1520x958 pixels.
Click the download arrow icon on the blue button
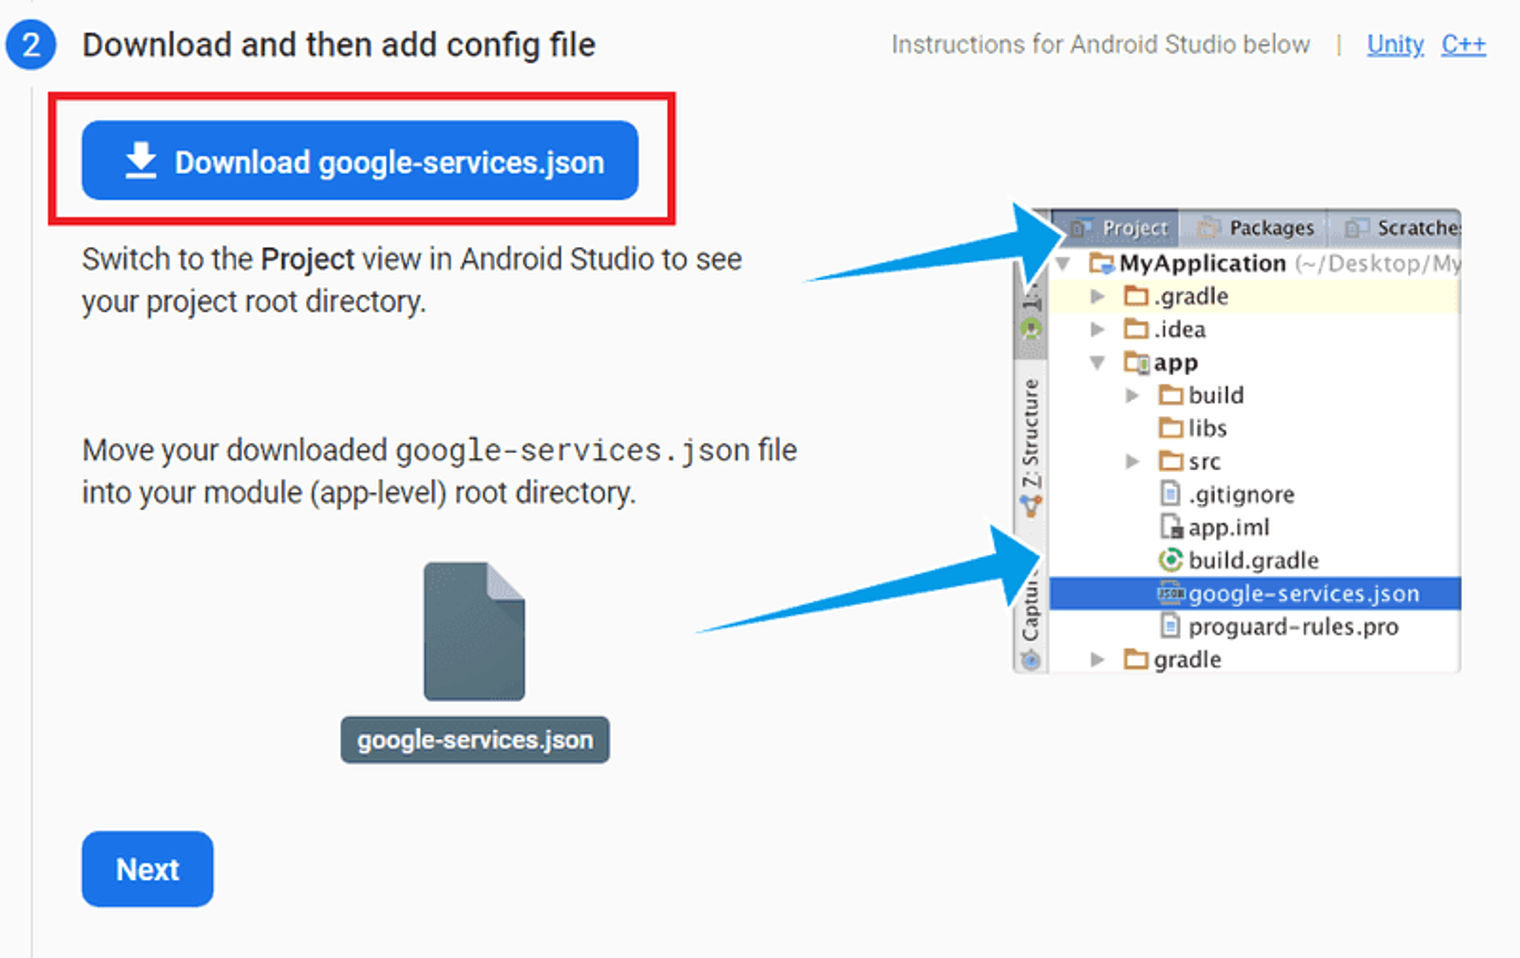coord(141,160)
